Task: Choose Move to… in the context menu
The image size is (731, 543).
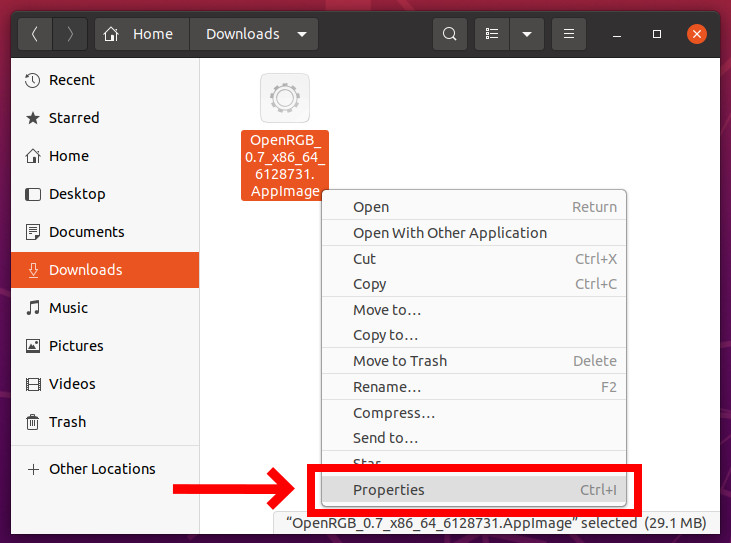Action: [474, 309]
